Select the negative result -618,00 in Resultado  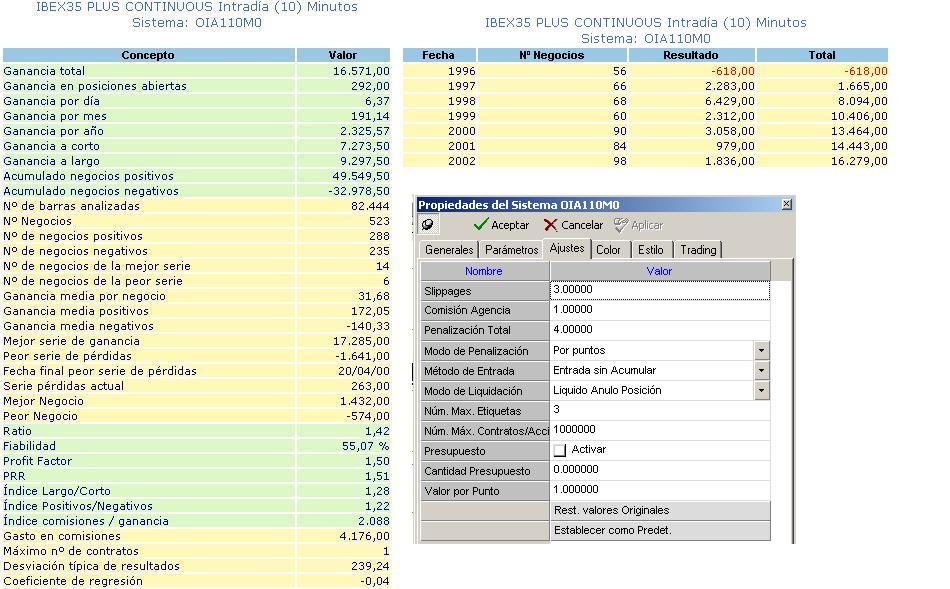coord(732,71)
